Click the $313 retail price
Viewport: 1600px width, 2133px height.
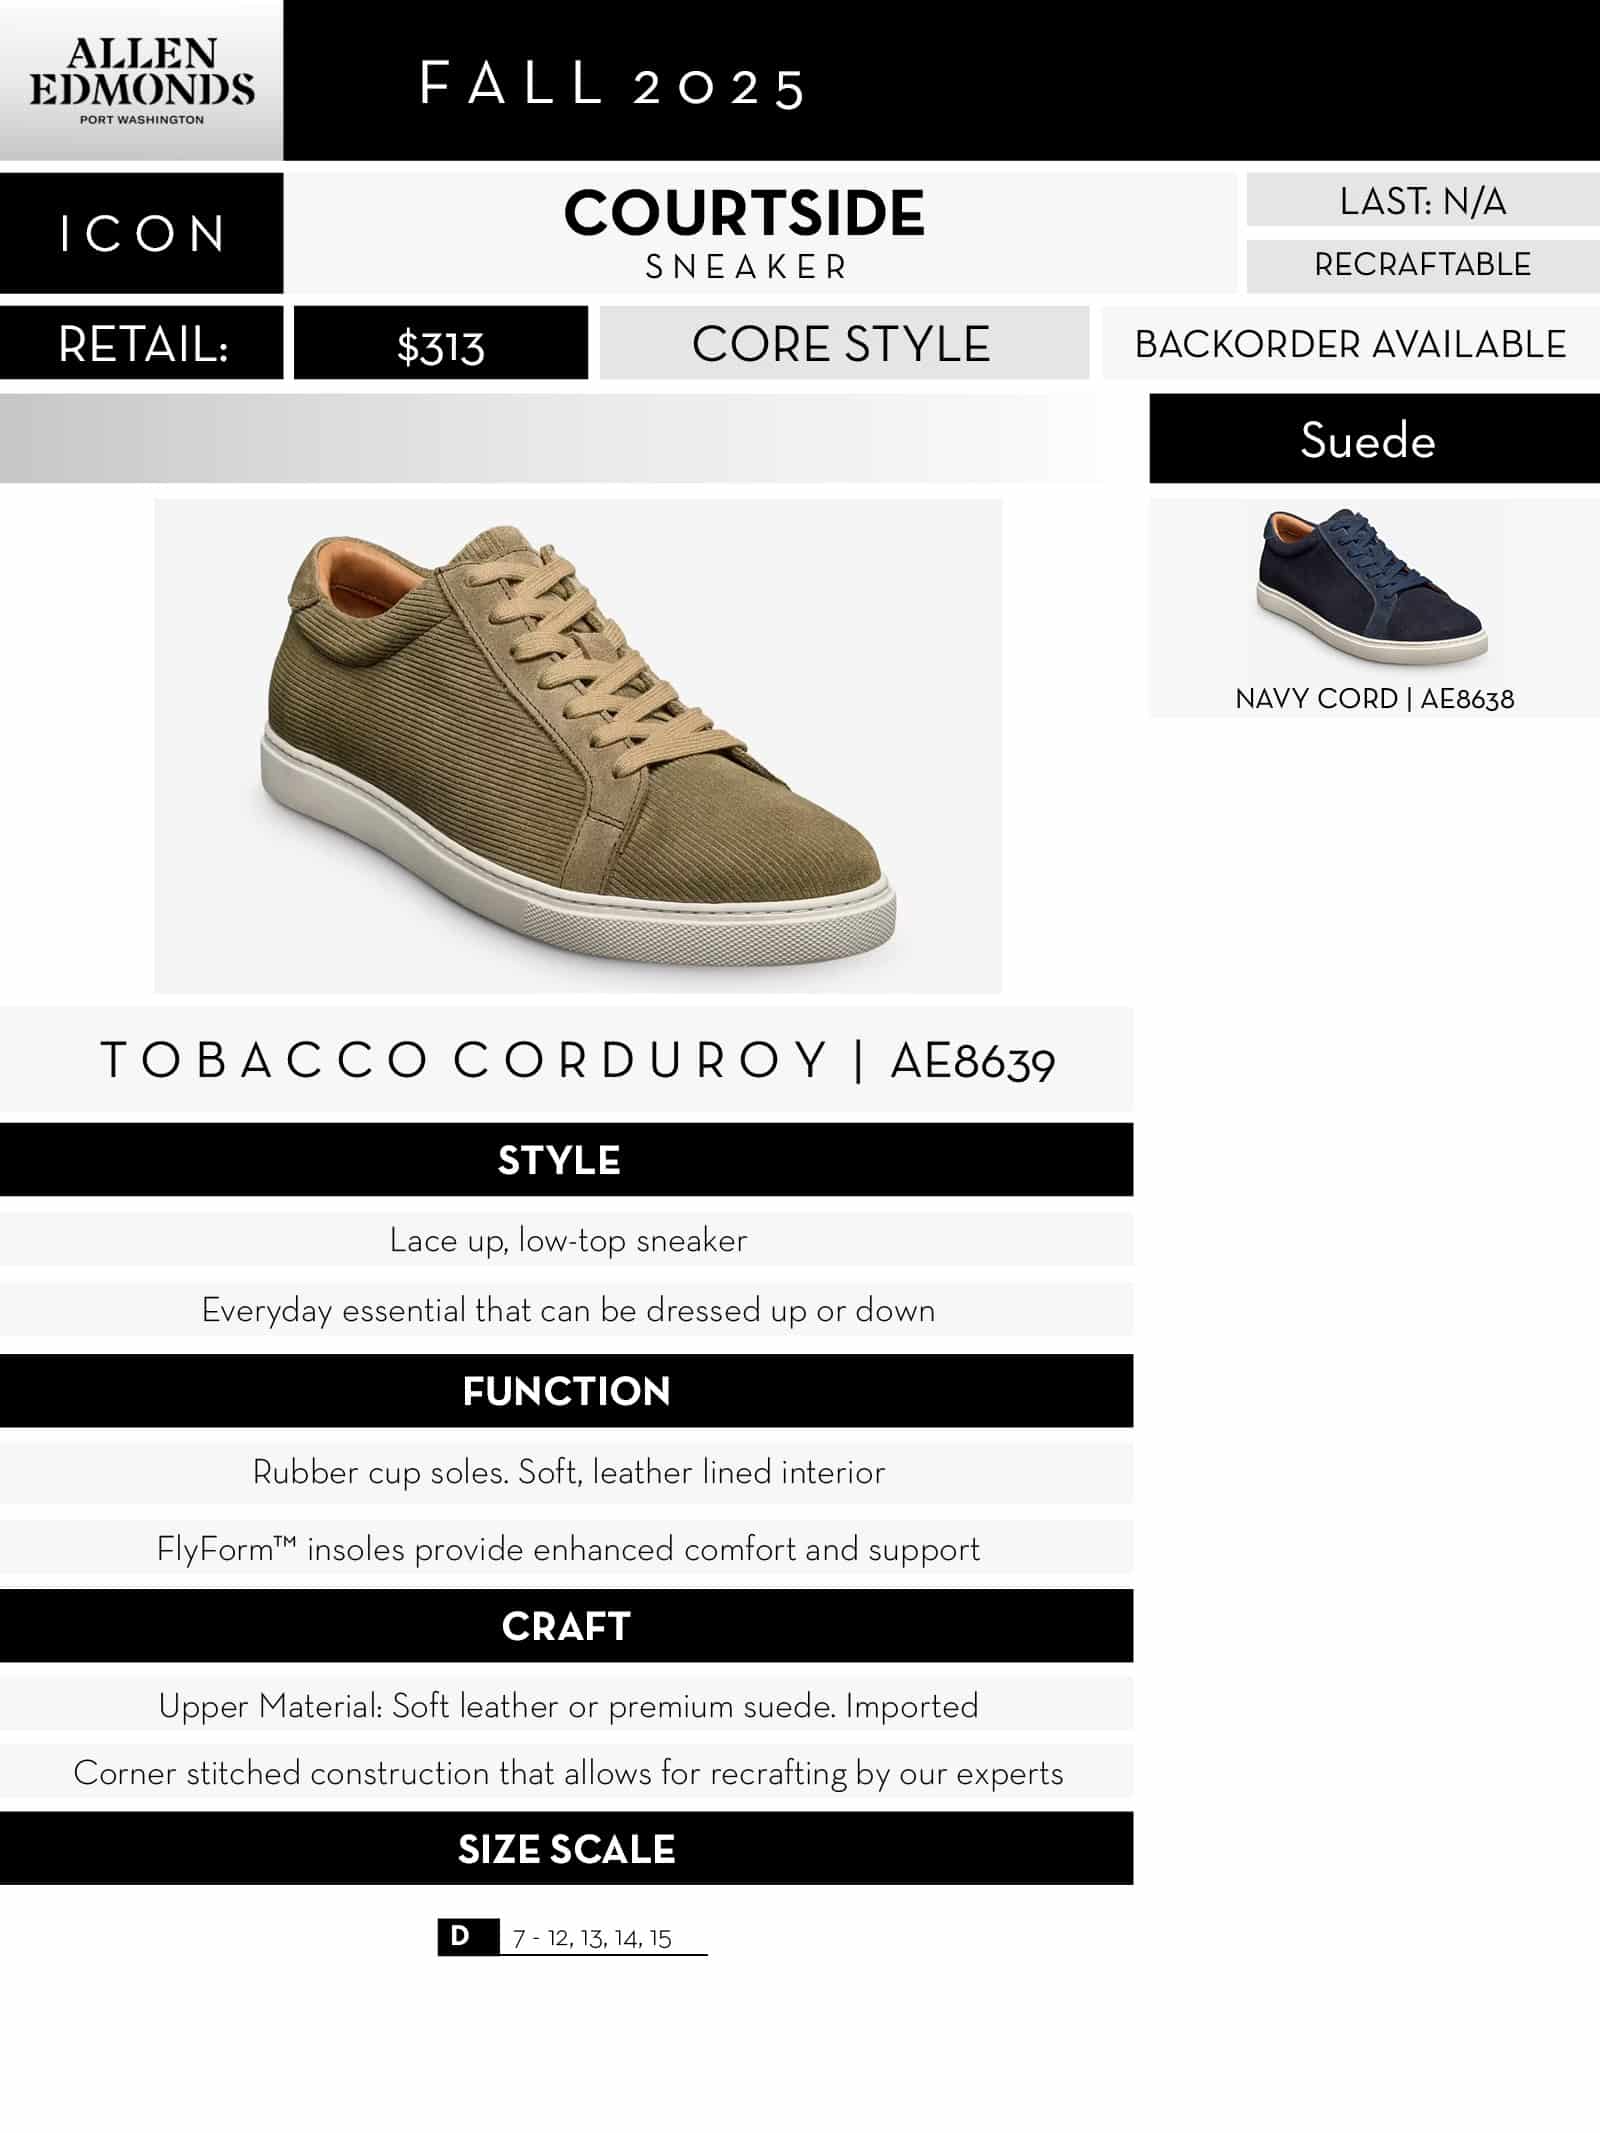[x=440, y=343]
